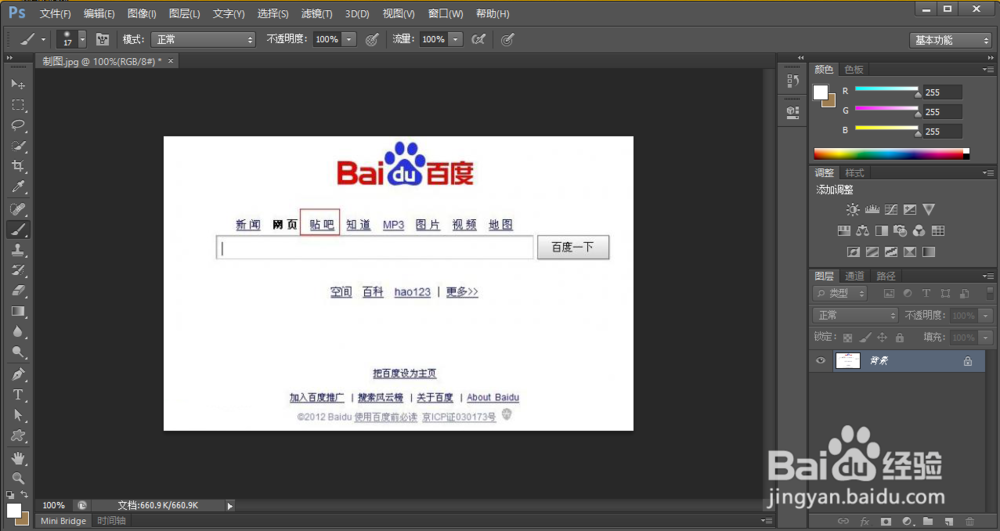Select the Brush tool in toolbox
The image size is (1000, 531).
(x=18, y=229)
